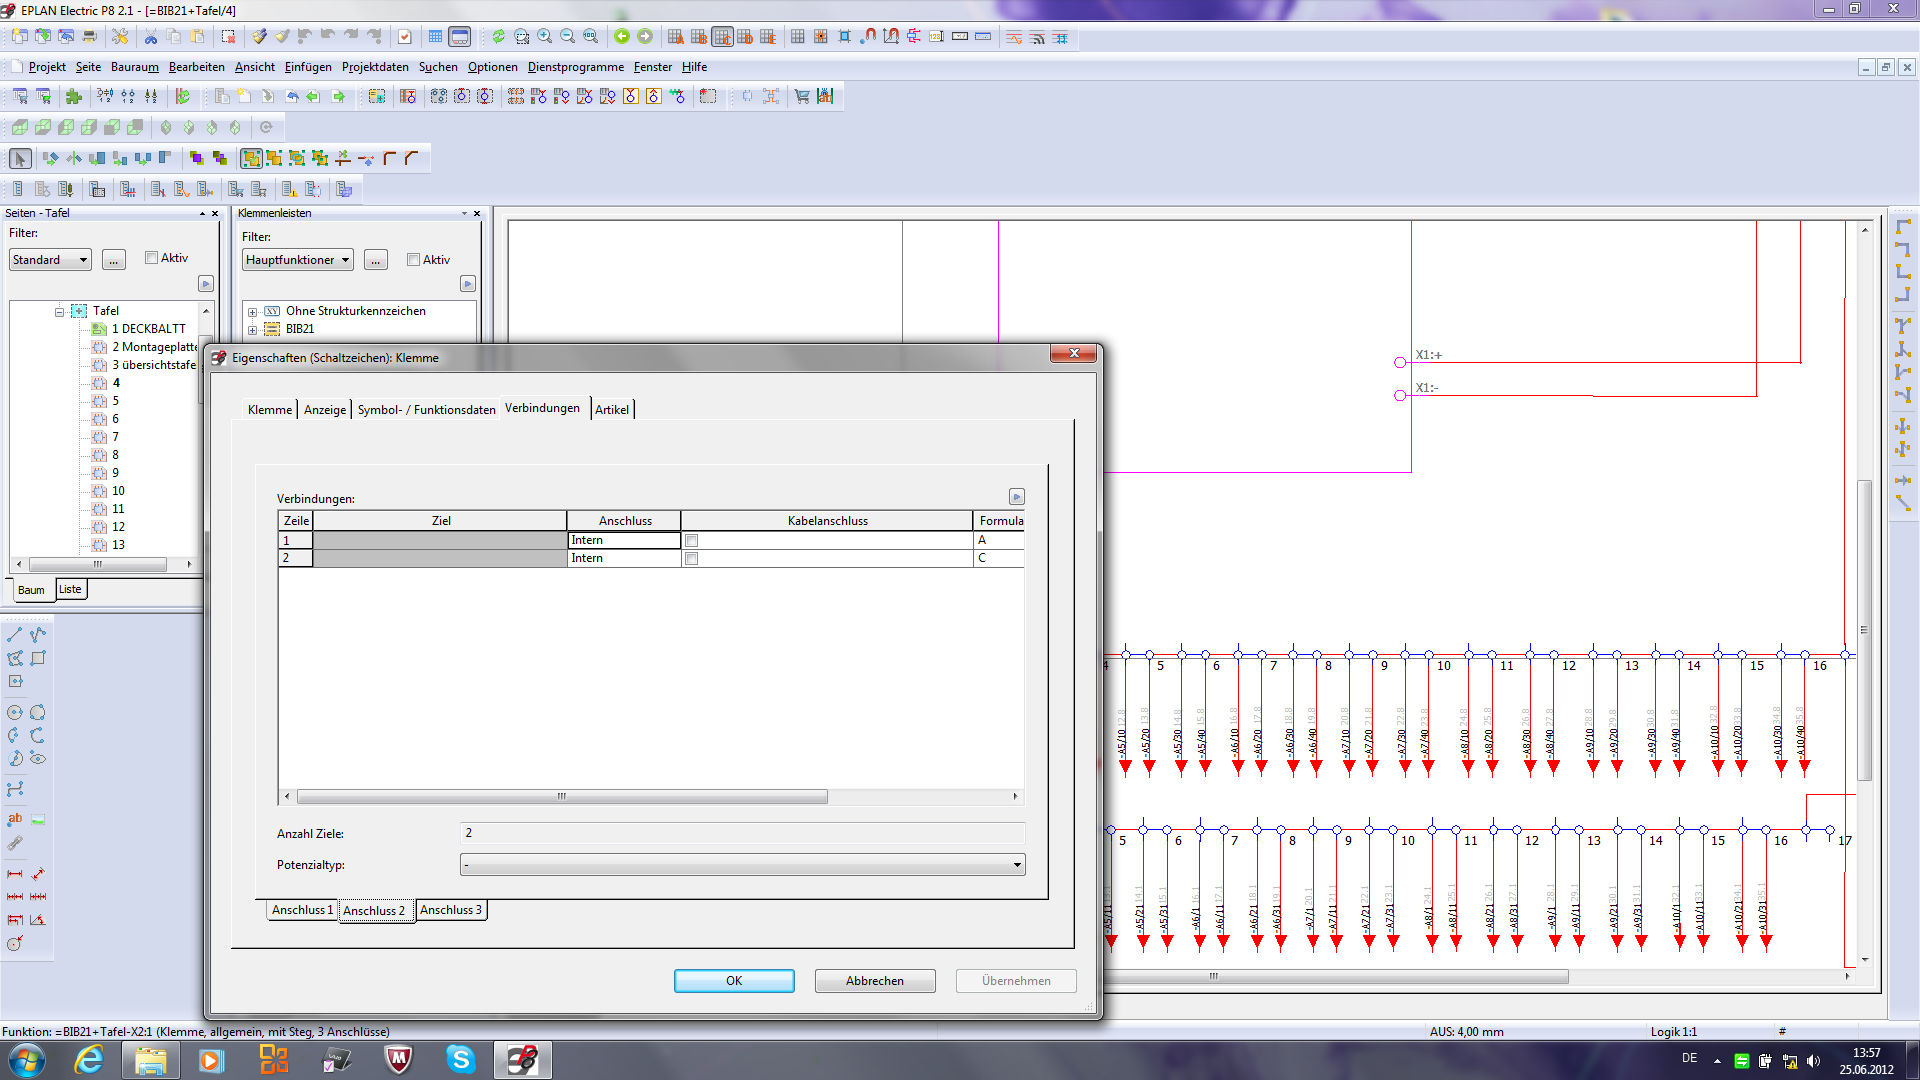This screenshot has height=1080, width=1920.
Task: Click the Grid A snap icon
Action: [x=676, y=37]
